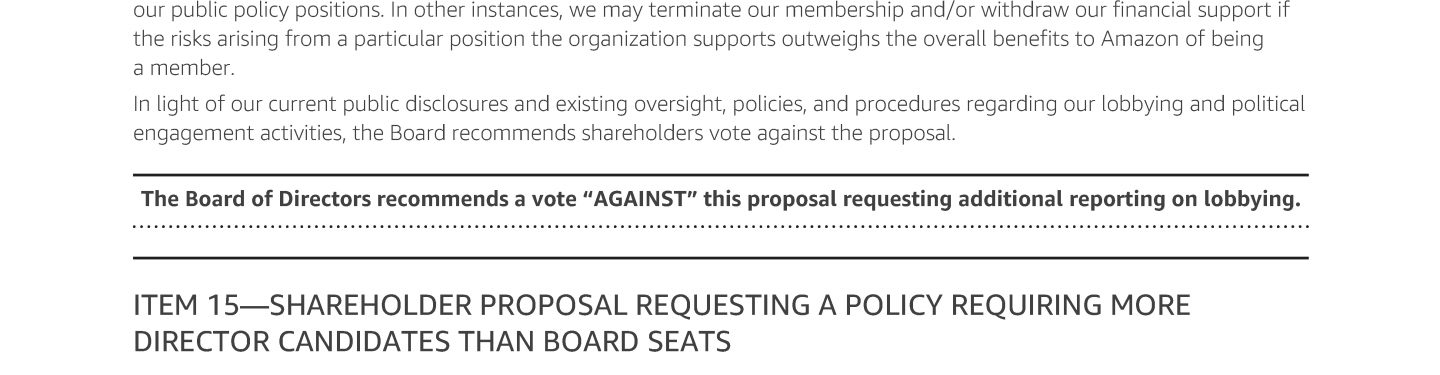Screen dimensions: 1440x375
Task: Click "The Board of Directors" bold phrase
Action: [256, 199]
